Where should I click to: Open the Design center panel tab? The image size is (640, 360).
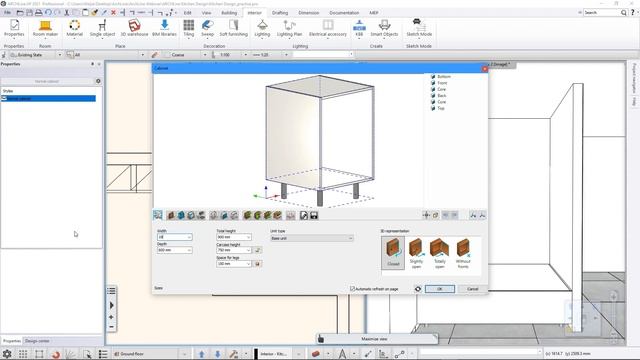coord(38,341)
